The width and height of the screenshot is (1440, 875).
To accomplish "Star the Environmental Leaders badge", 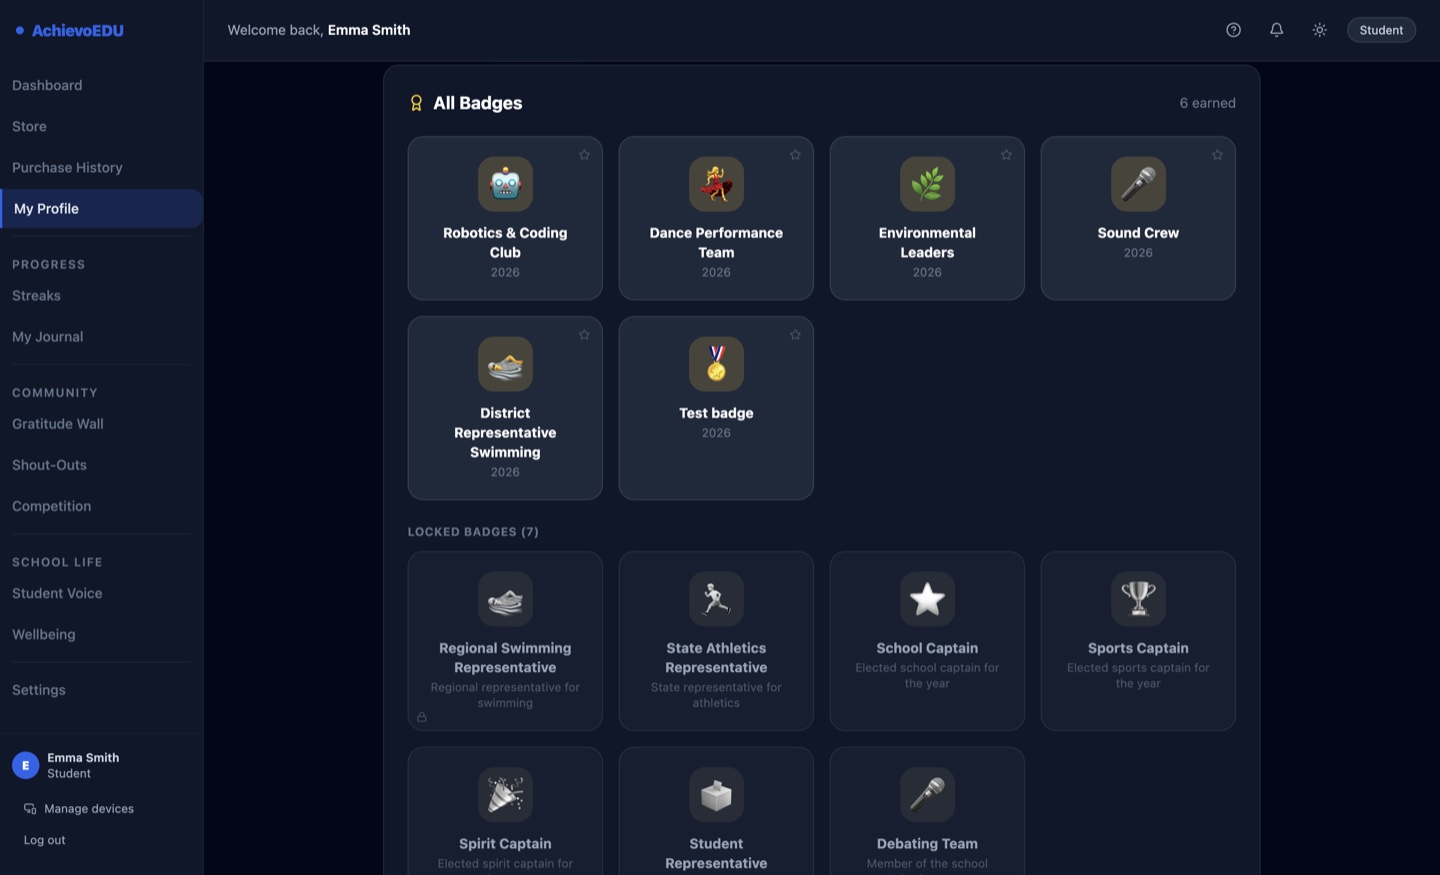I will pyautogui.click(x=1006, y=155).
